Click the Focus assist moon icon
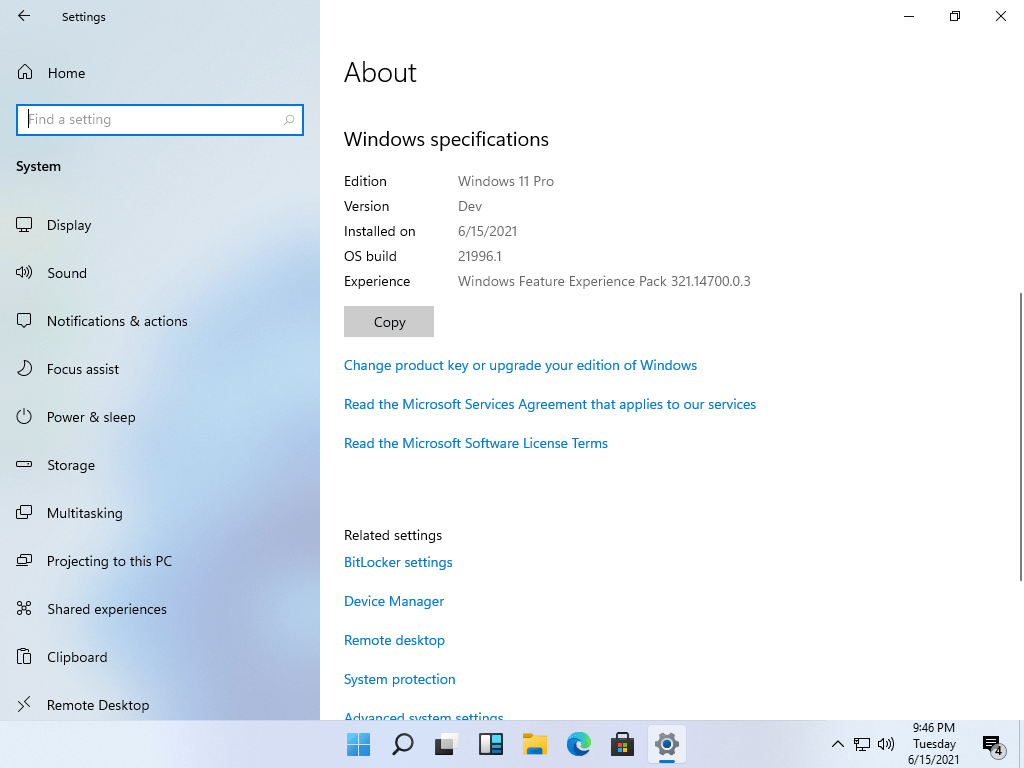Viewport: 1024px width, 768px height. 23,369
